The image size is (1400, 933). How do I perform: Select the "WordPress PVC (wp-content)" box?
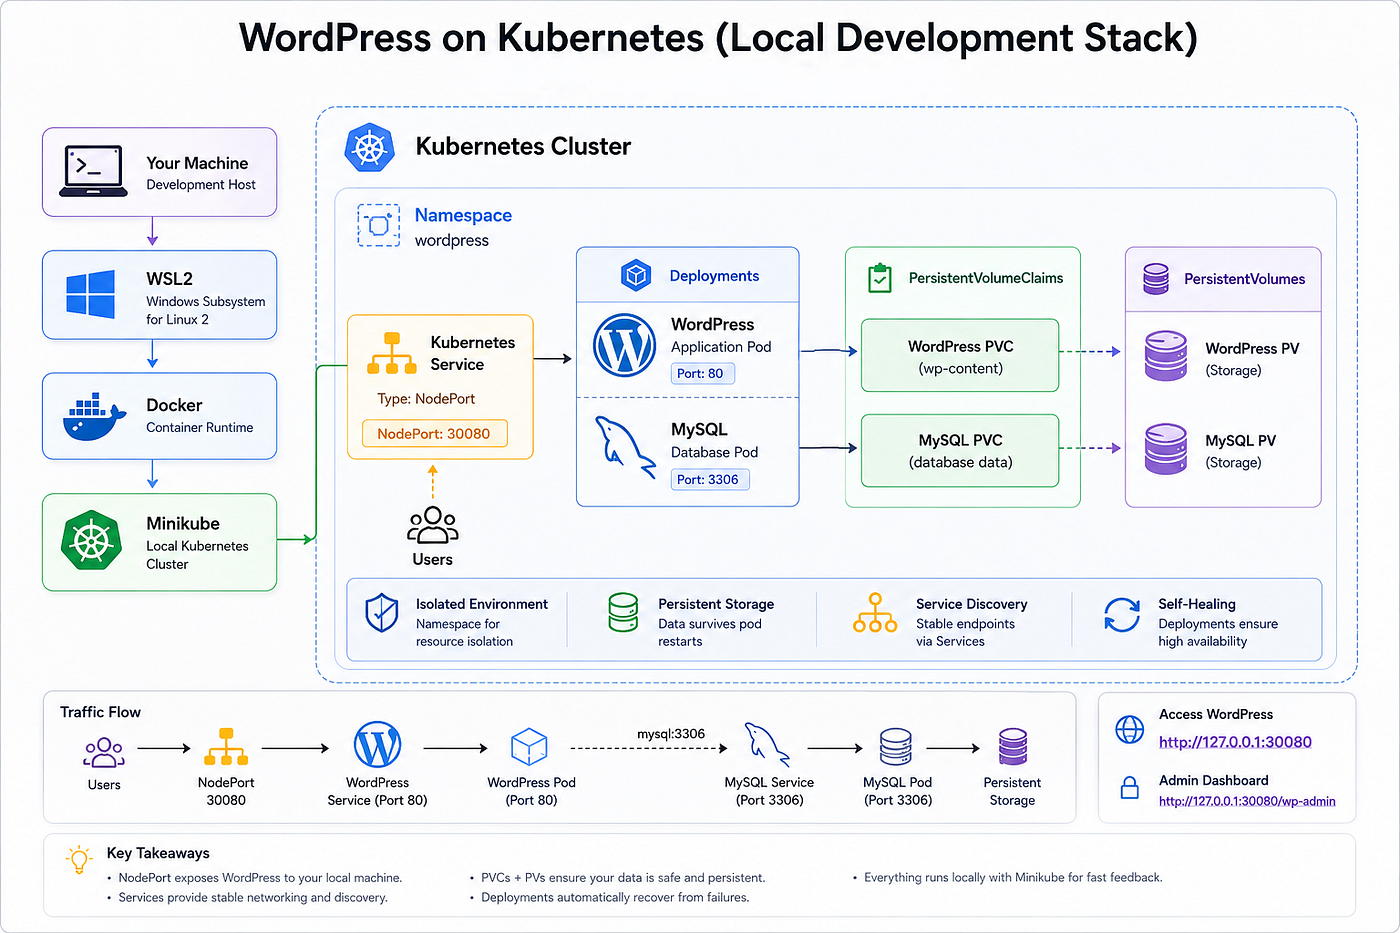[x=960, y=356]
